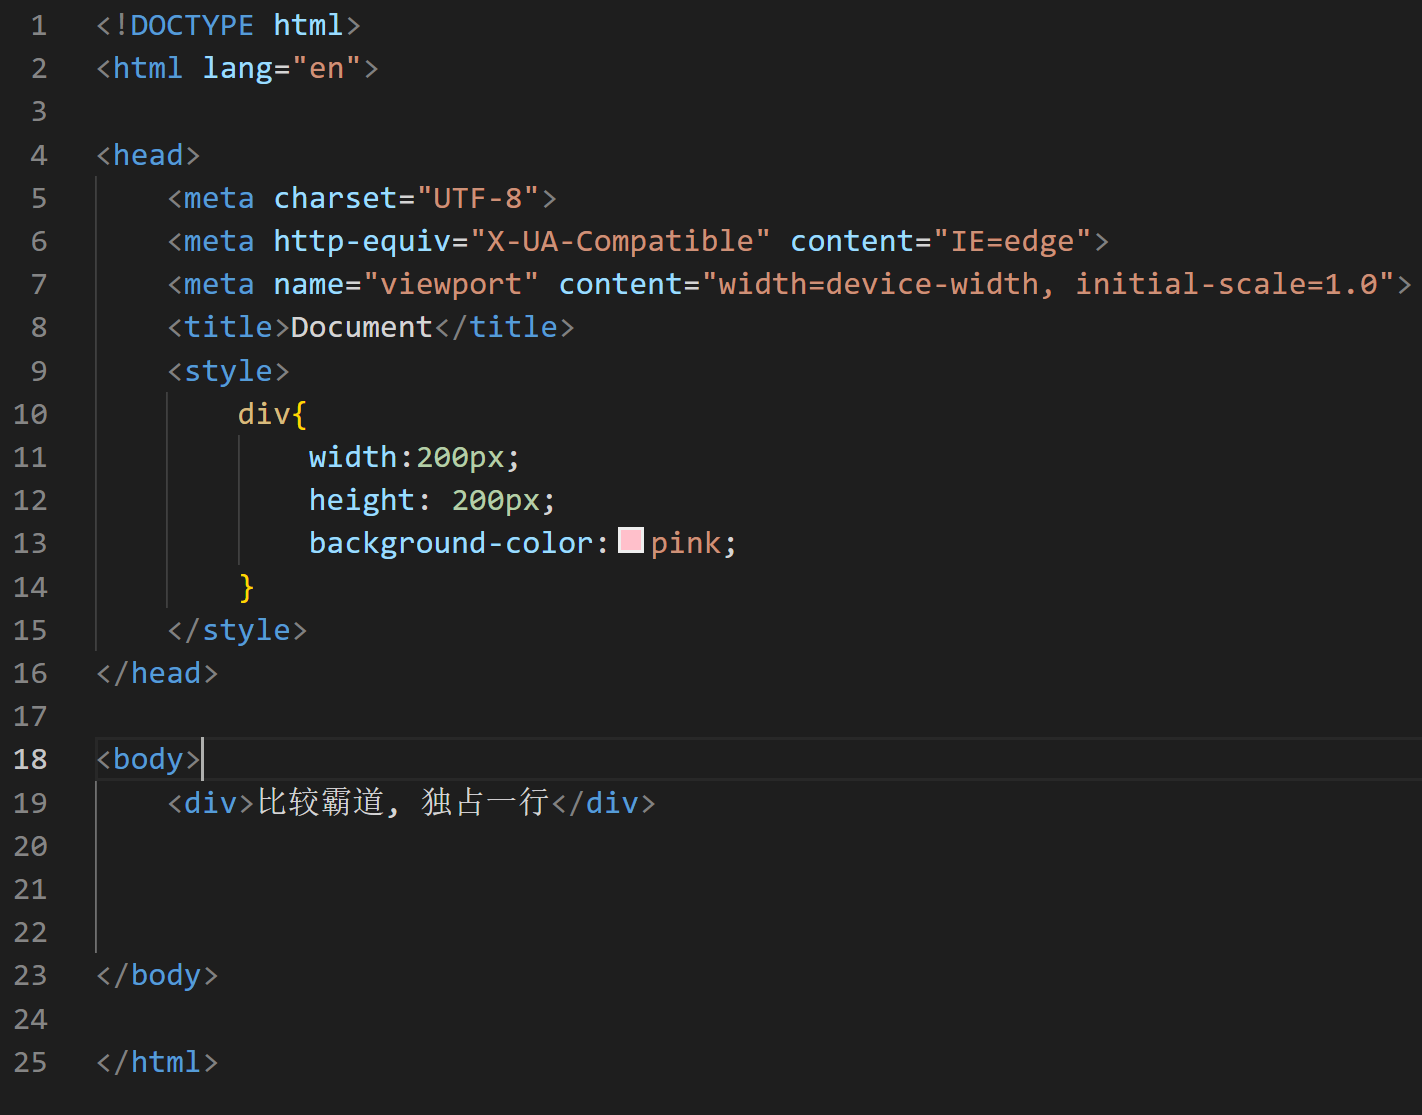Click the lang attribute value "en"
This screenshot has height=1115, width=1422.
(x=327, y=68)
